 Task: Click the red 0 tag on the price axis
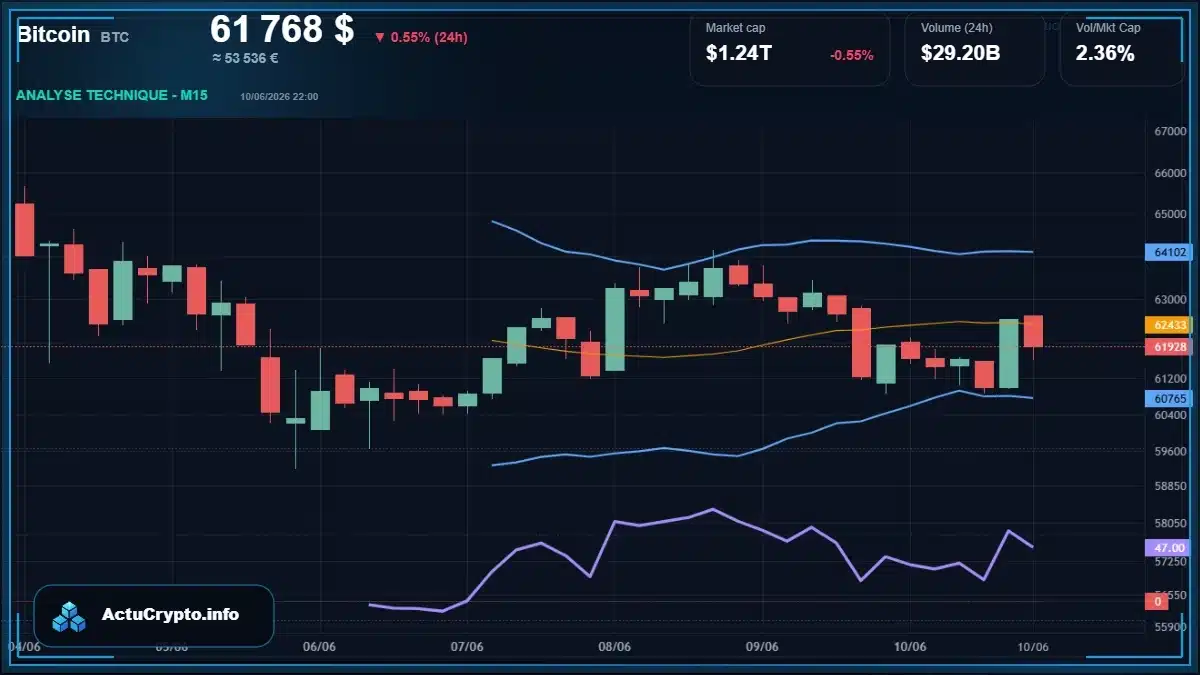point(1157,601)
